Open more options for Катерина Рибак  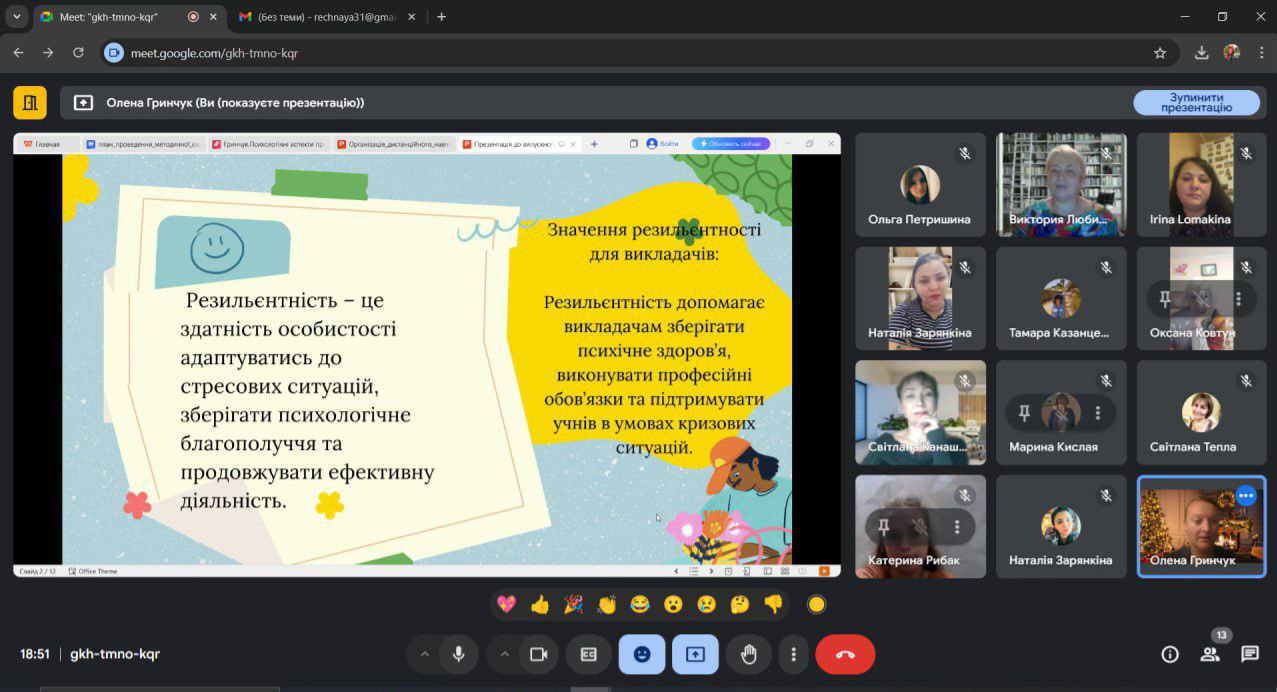click(x=957, y=526)
